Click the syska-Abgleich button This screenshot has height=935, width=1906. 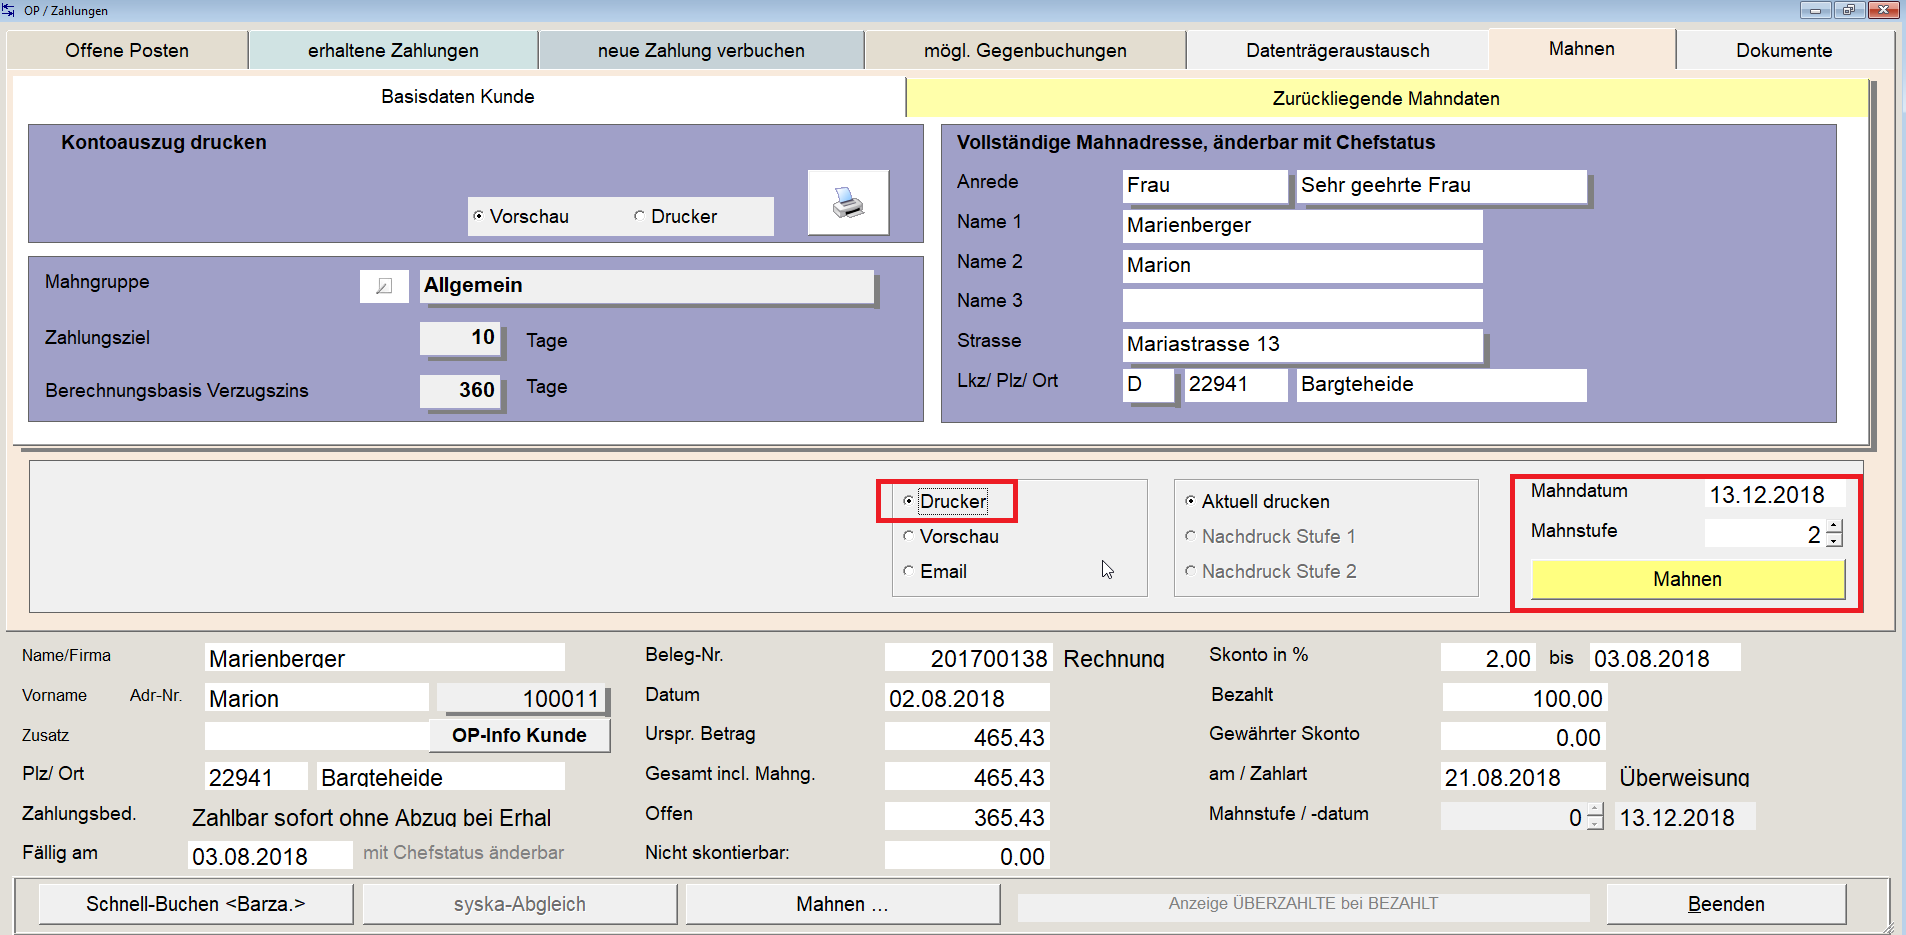pos(520,904)
